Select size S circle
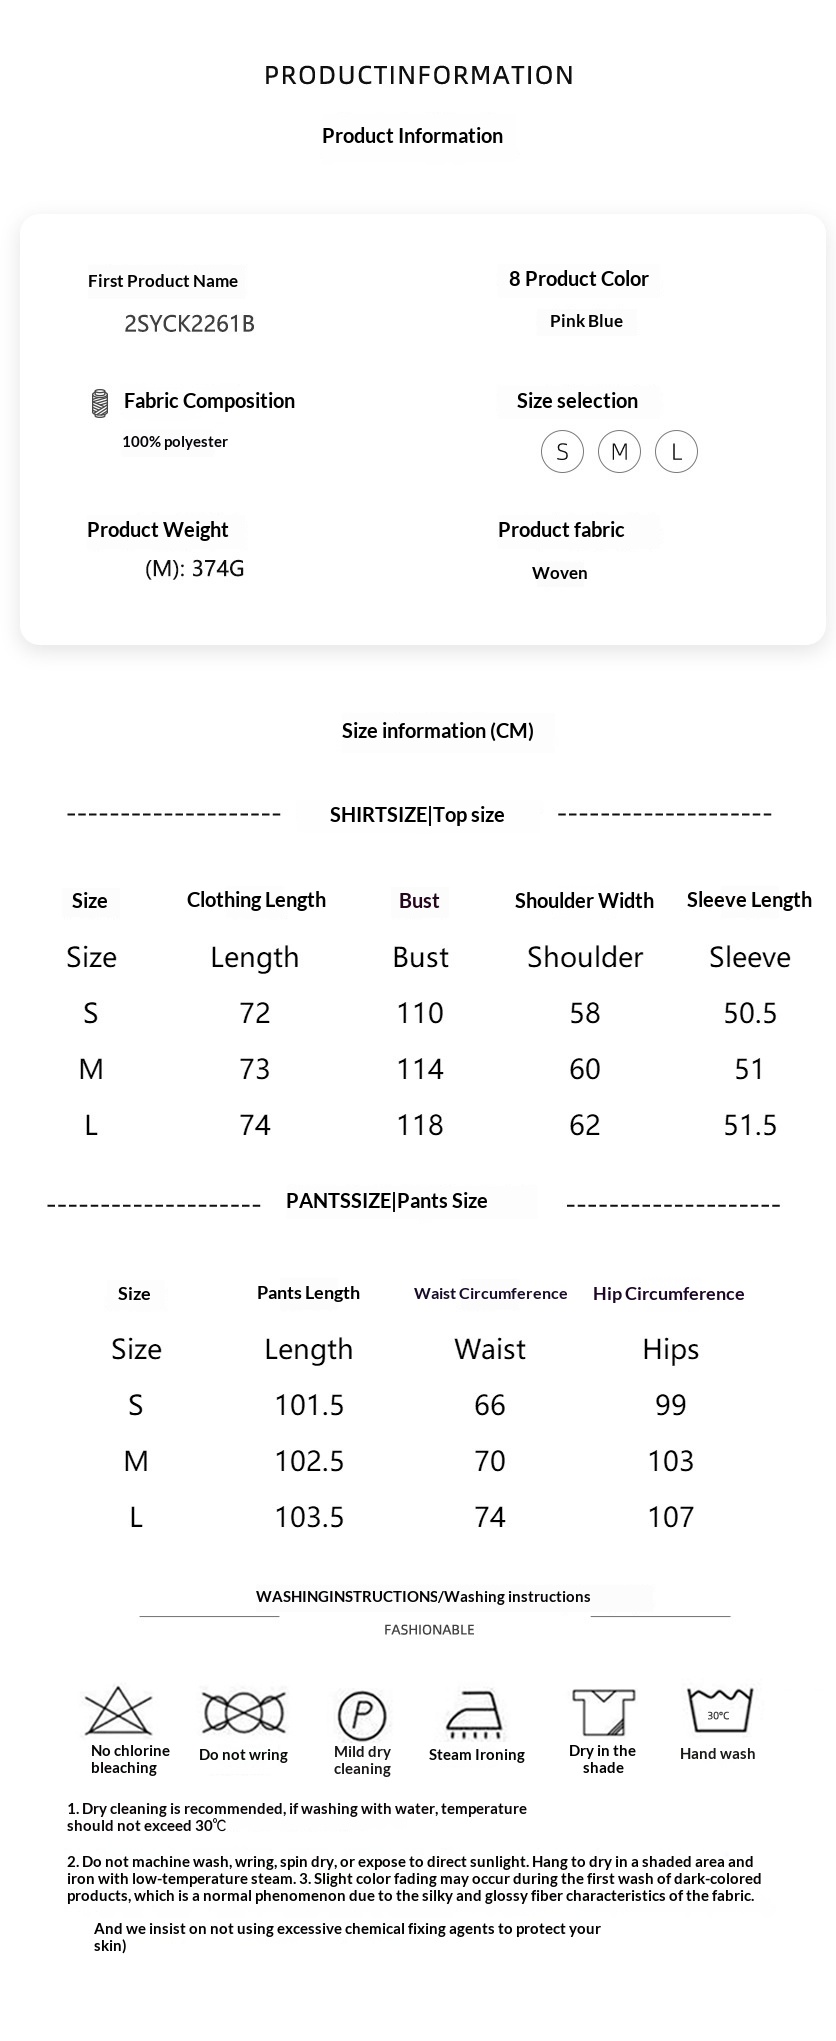Viewport: 836px width, 2041px height. pos(562,452)
